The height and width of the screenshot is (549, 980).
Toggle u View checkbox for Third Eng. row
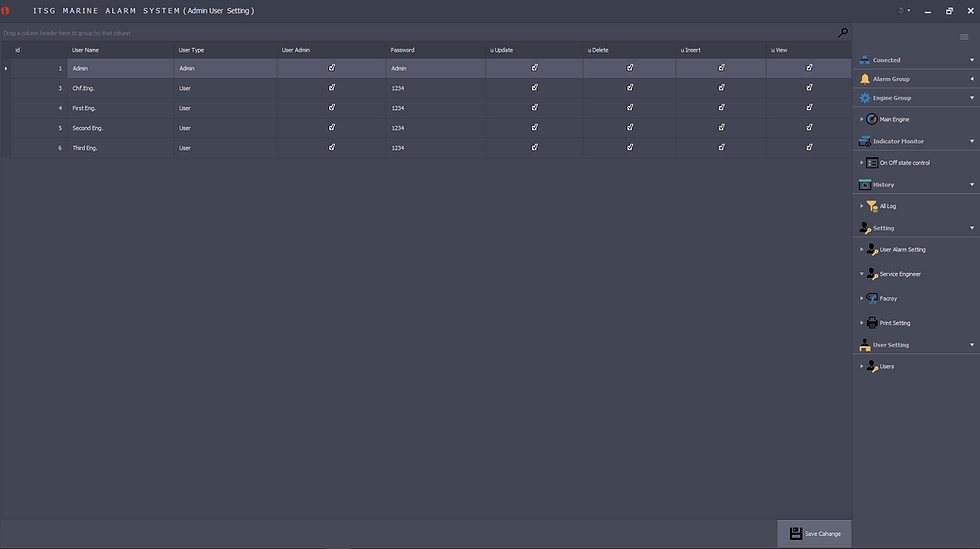pyautogui.click(x=809, y=148)
